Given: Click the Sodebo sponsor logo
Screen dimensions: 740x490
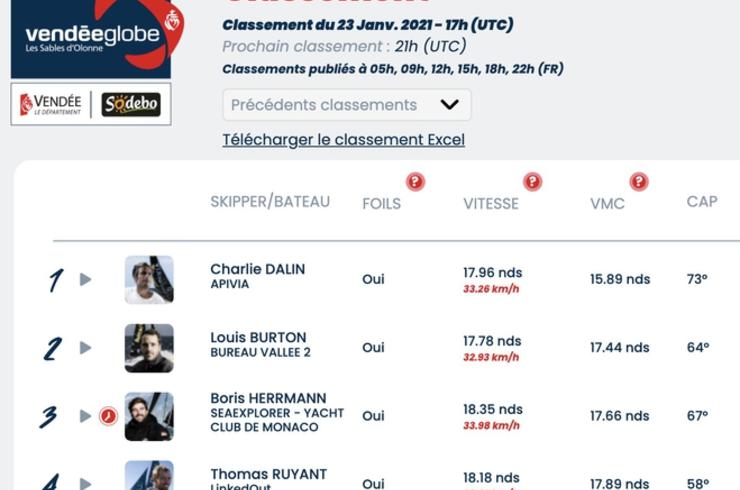Looking at the screenshot, I should point(131,104).
